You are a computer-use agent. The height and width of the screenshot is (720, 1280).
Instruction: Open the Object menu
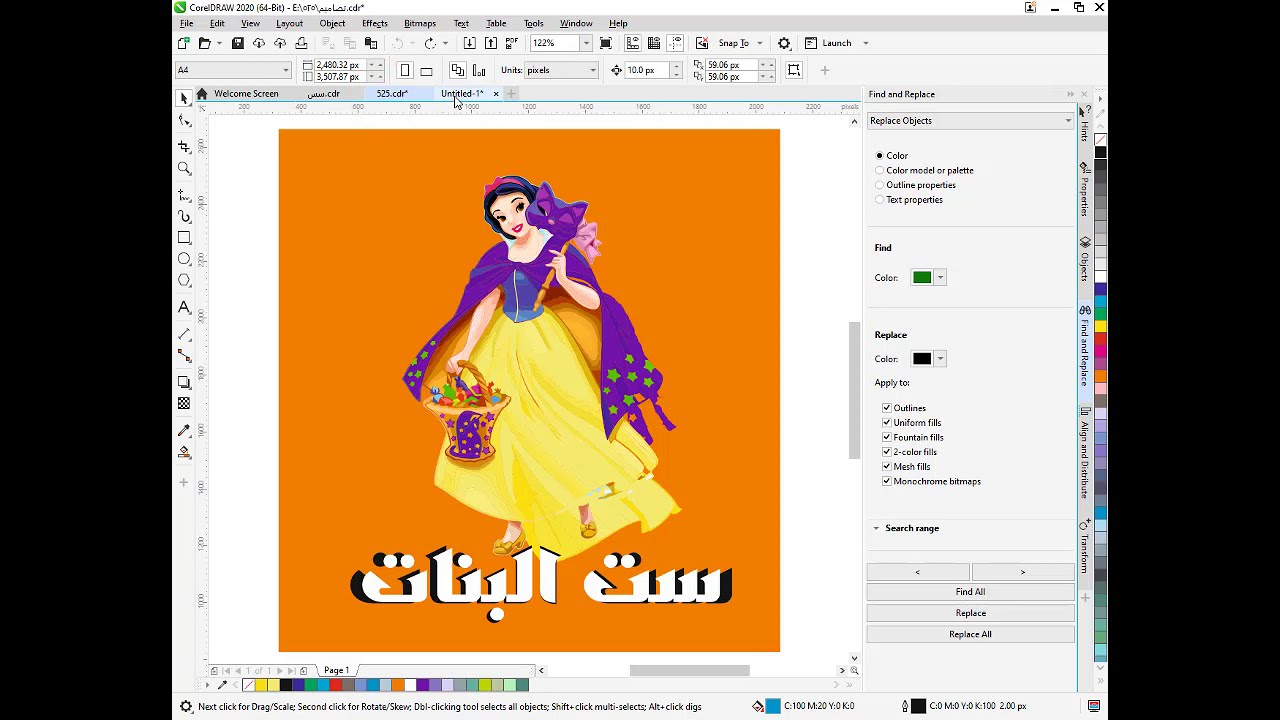point(332,23)
